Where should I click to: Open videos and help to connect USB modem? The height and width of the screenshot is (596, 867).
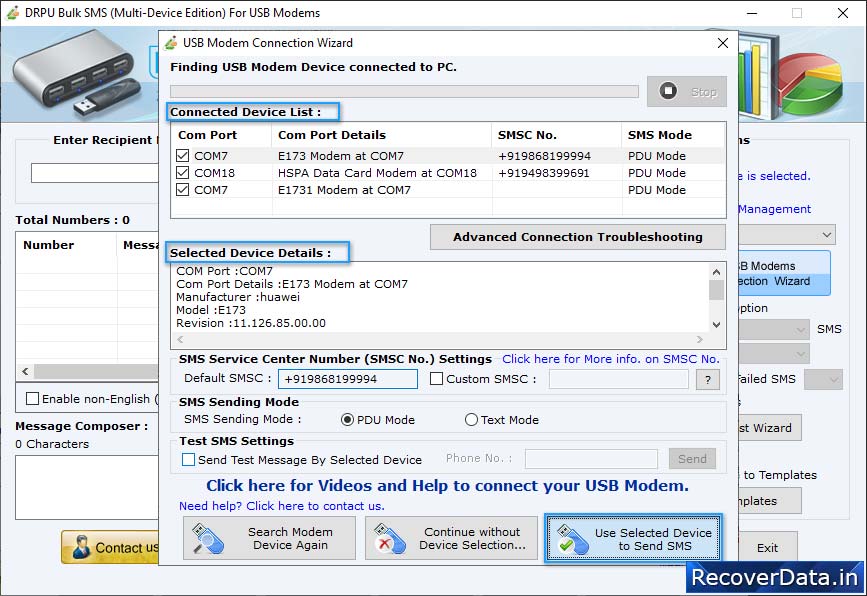[x=447, y=485]
